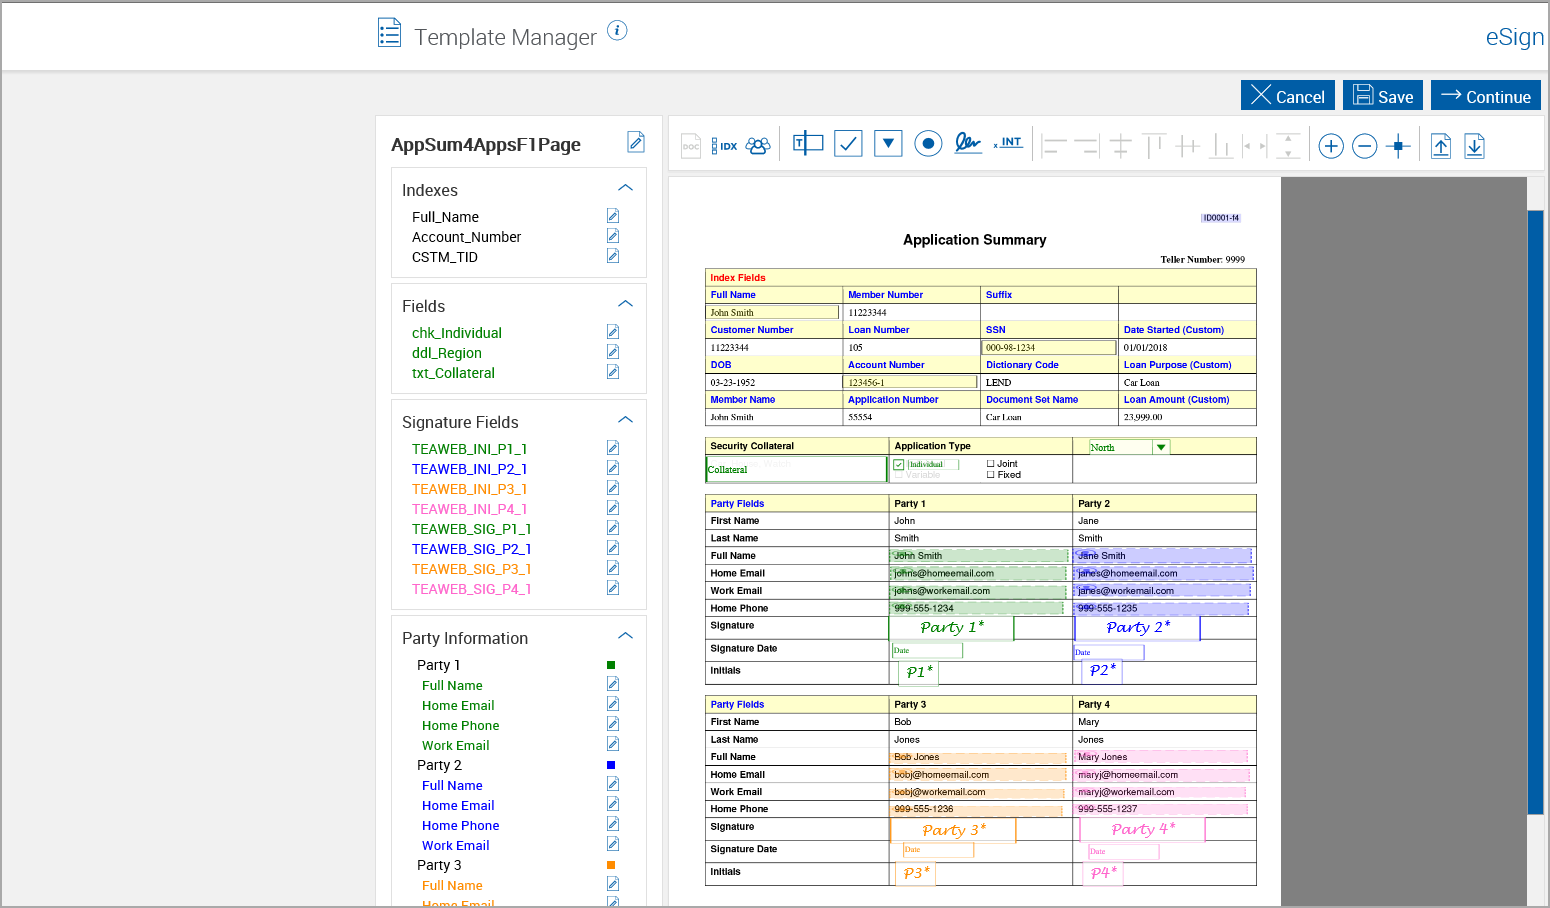Collapse the Party Information section

click(626, 636)
